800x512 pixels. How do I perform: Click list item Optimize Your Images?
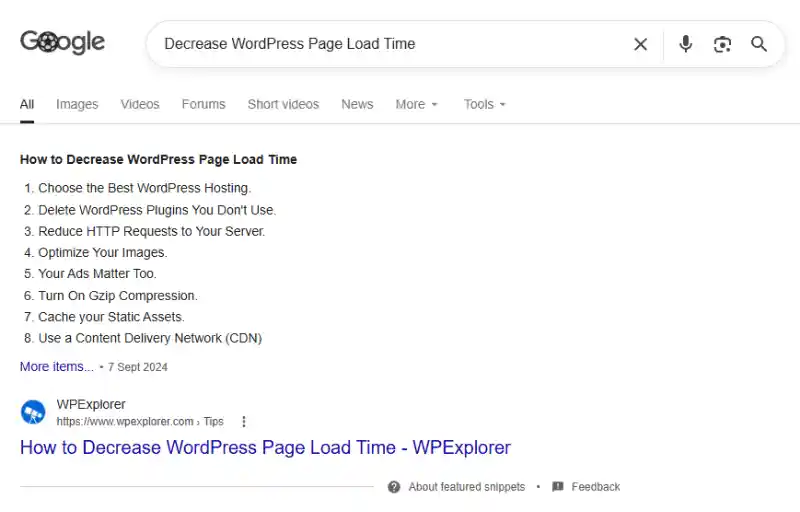[103, 252]
